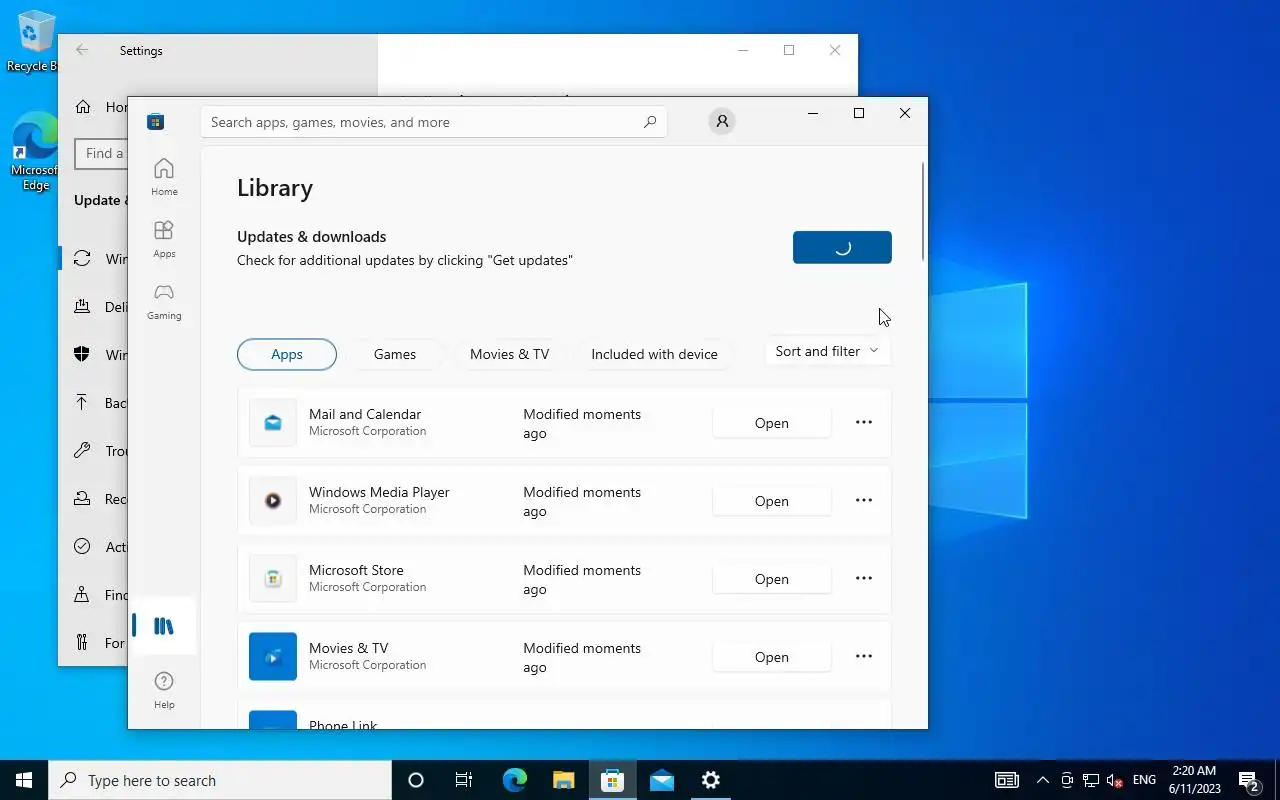This screenshot has width=1280, height=800.
Task: Click the Updates & downloads heading
Action: [311, 237]
